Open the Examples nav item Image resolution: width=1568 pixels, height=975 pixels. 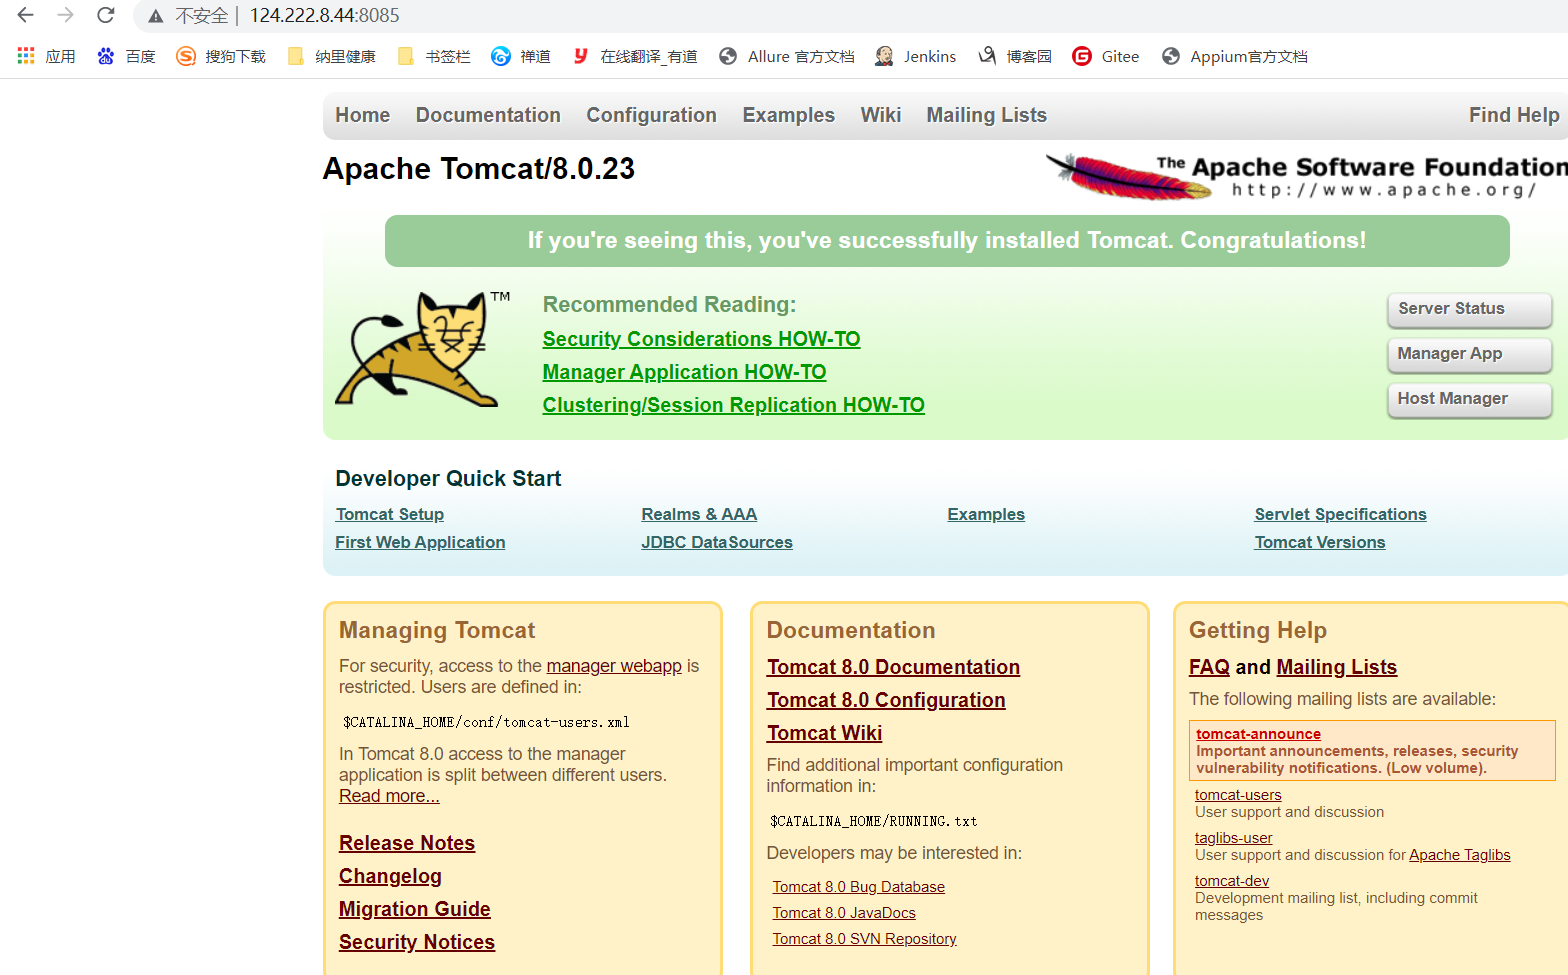click(788, 115)
